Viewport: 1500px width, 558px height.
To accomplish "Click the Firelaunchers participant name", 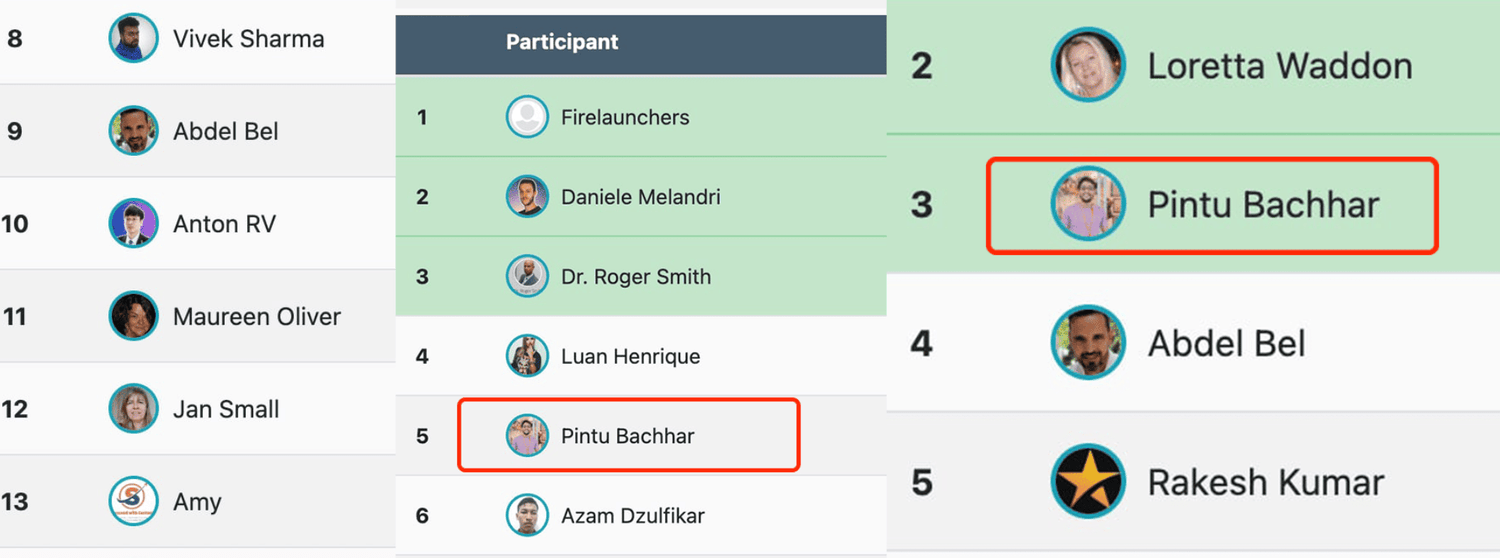I will click(x=625, y=117).
